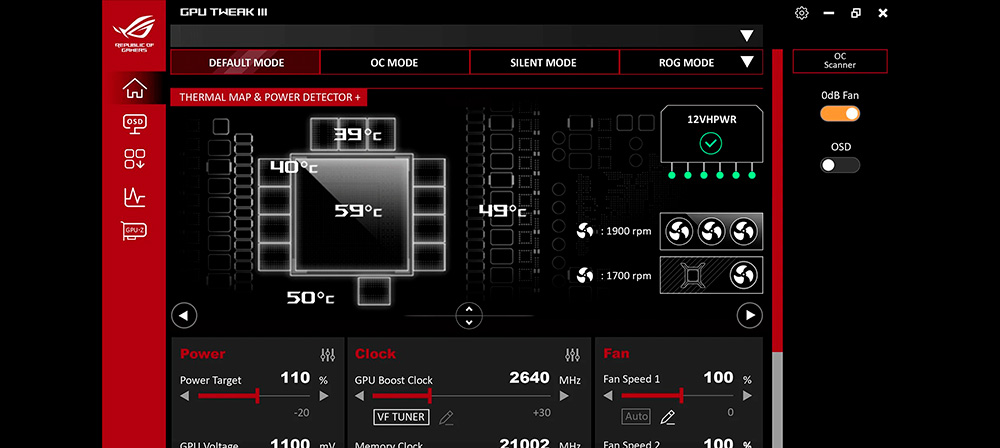Select DEFAULT MODE tab
This screenshot has width=1000, height=448.
246,63
